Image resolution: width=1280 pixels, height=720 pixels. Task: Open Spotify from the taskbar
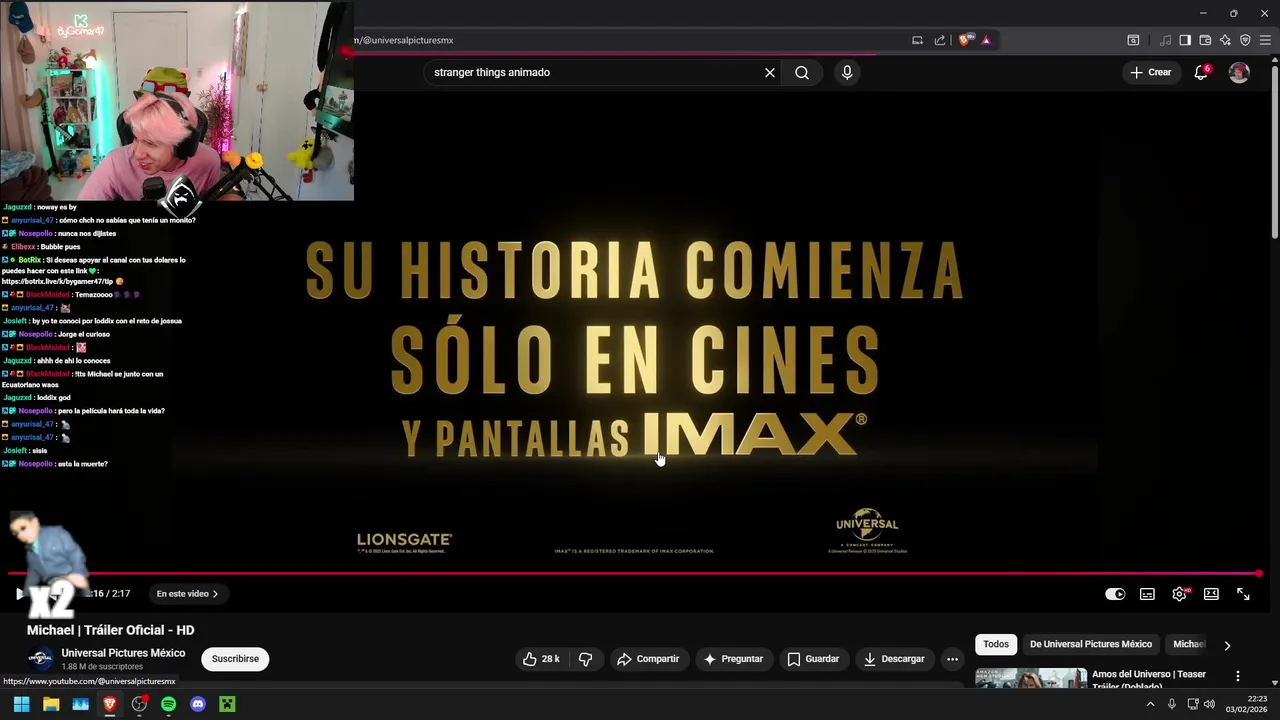(168, 704)
